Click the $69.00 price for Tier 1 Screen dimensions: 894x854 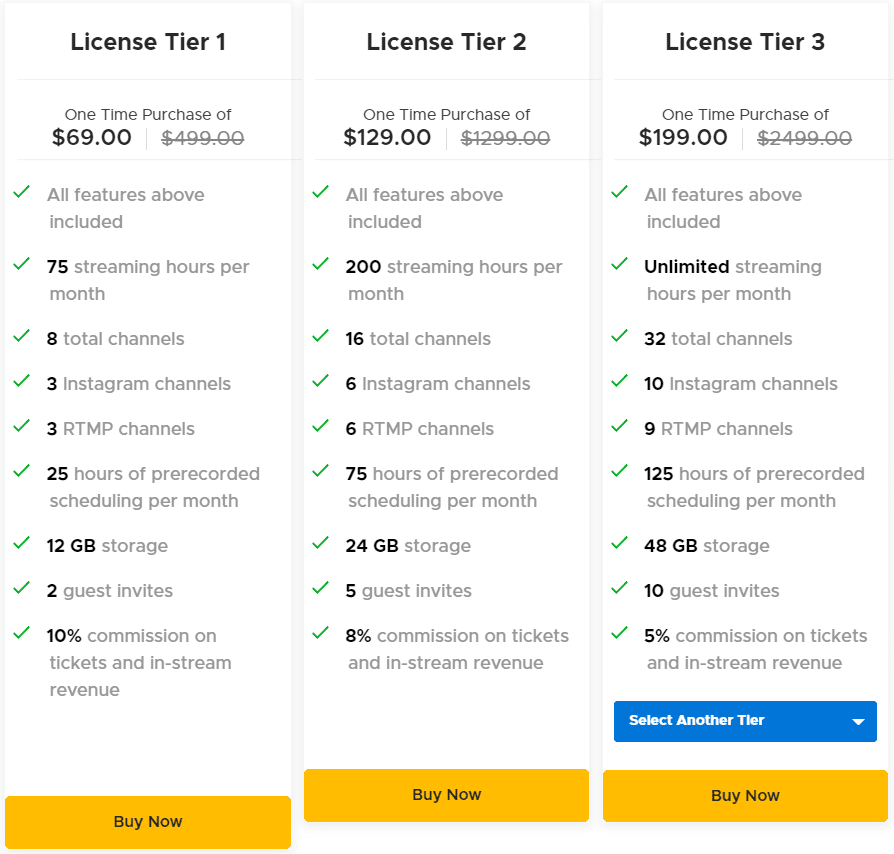tap(91, 138)
